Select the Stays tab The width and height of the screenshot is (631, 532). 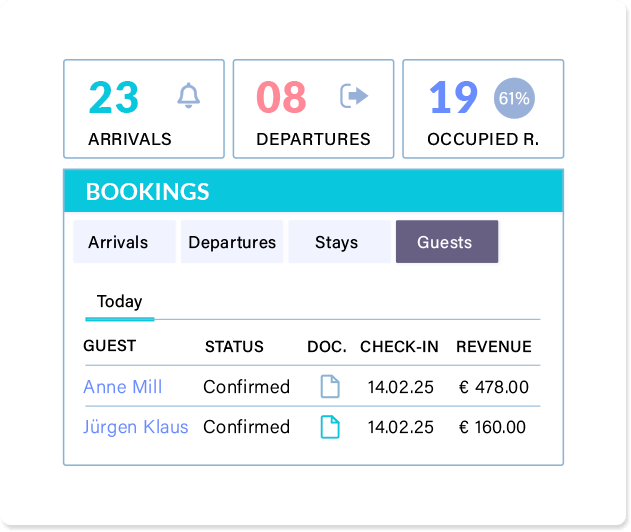340,242
